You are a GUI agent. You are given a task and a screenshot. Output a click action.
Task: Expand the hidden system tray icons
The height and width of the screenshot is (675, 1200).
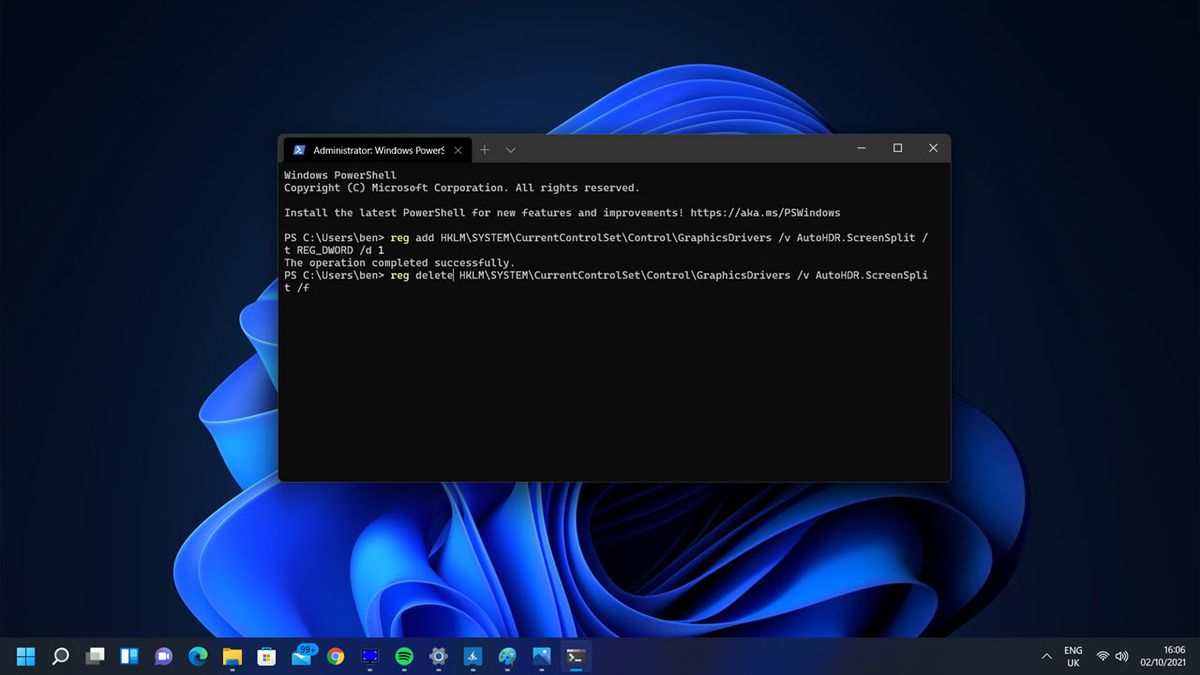(1047, 657)
